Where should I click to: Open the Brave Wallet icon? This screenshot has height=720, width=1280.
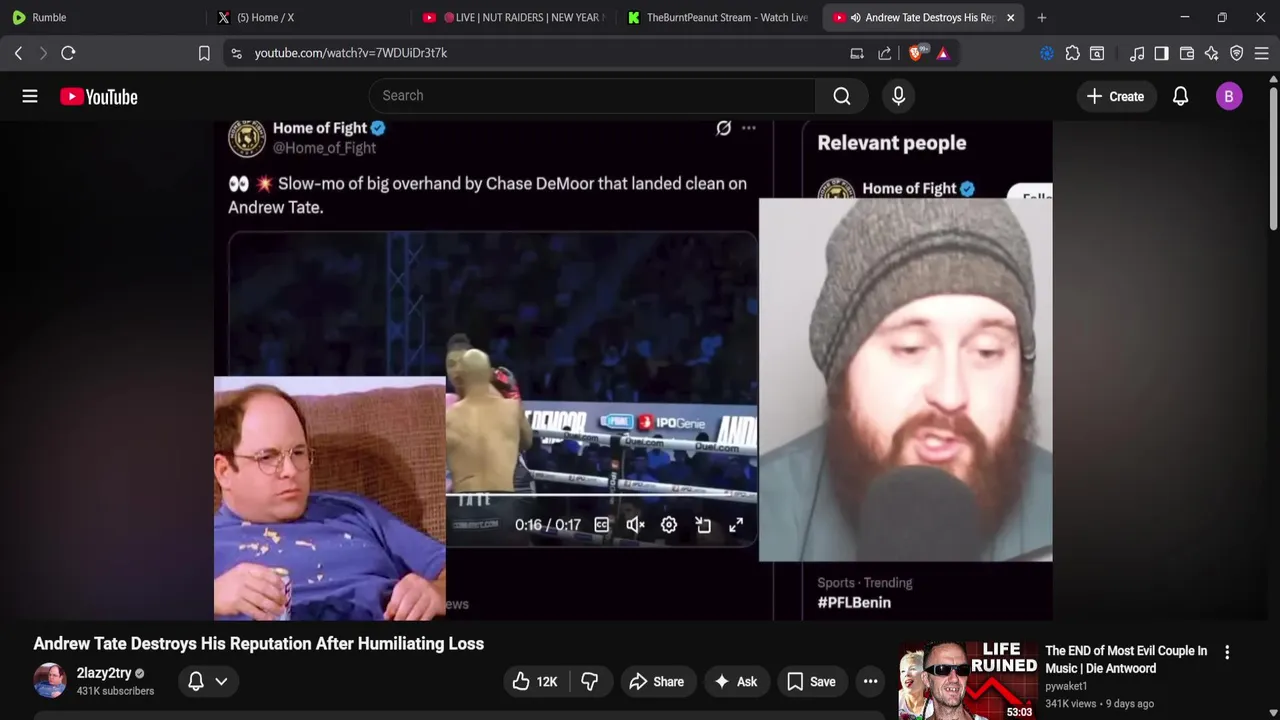click(1187, 53)
